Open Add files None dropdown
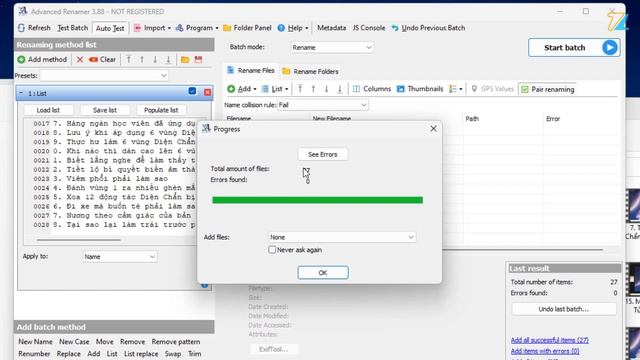 [342, 237]
